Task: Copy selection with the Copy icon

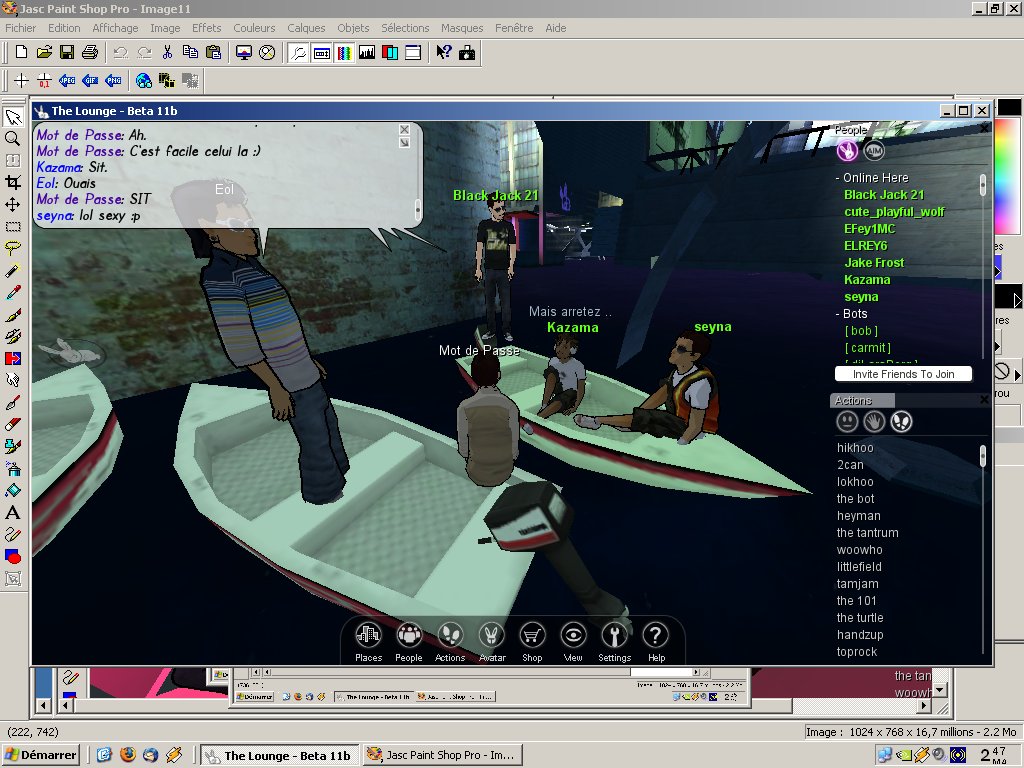Action: click(190, 52)
